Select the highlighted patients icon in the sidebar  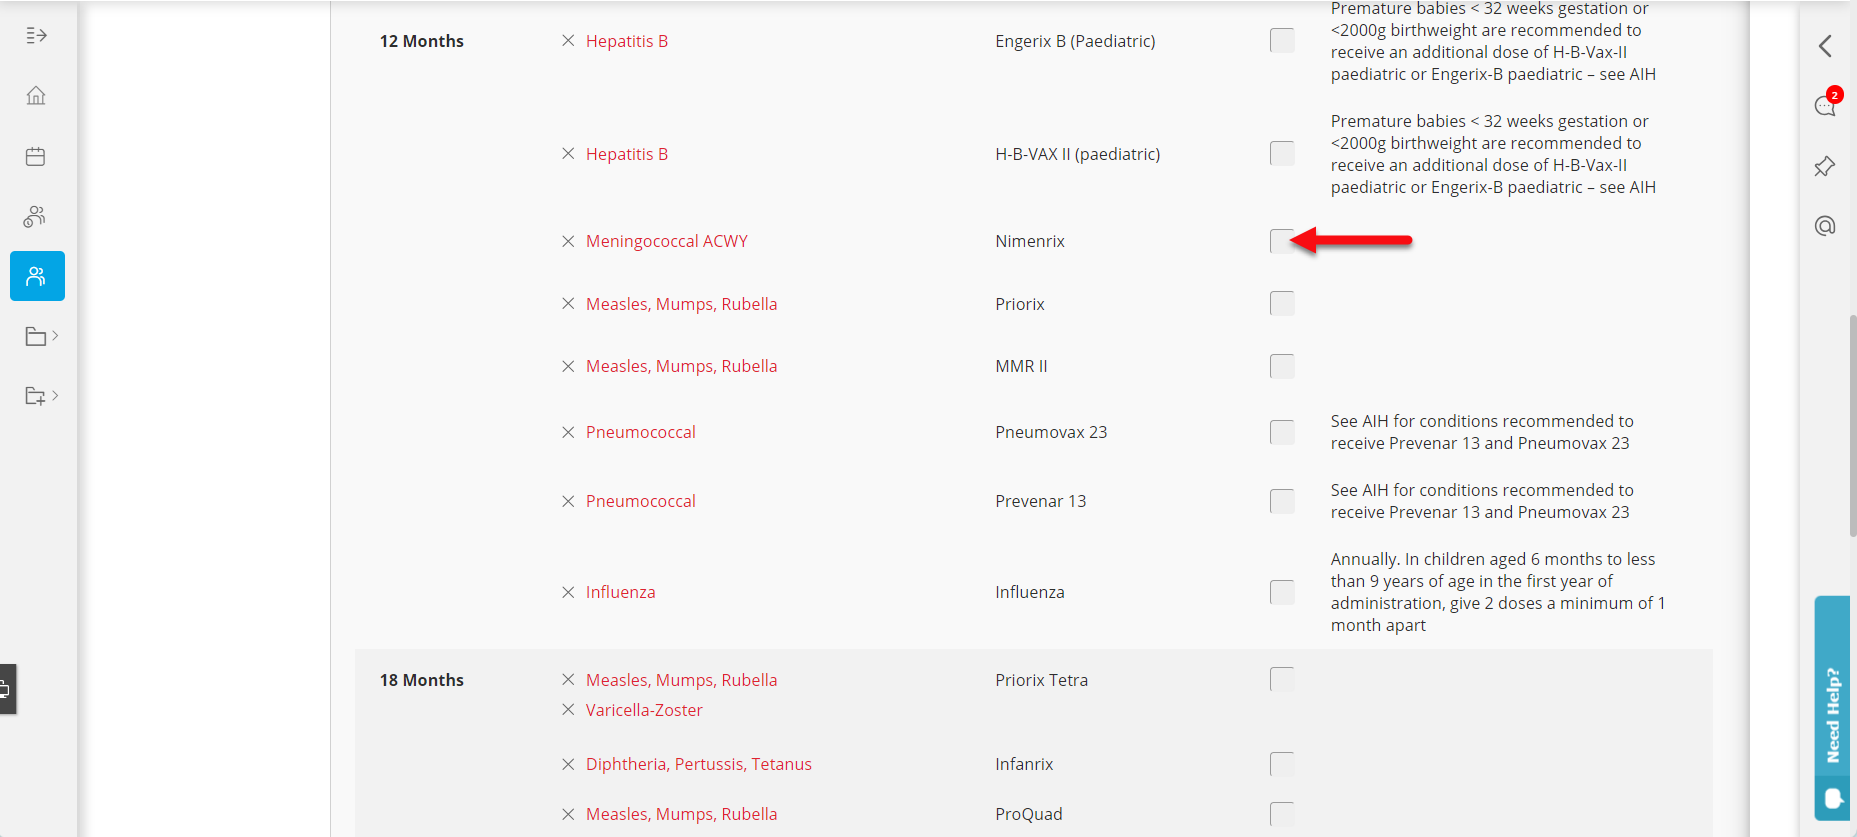coord(37,276)
